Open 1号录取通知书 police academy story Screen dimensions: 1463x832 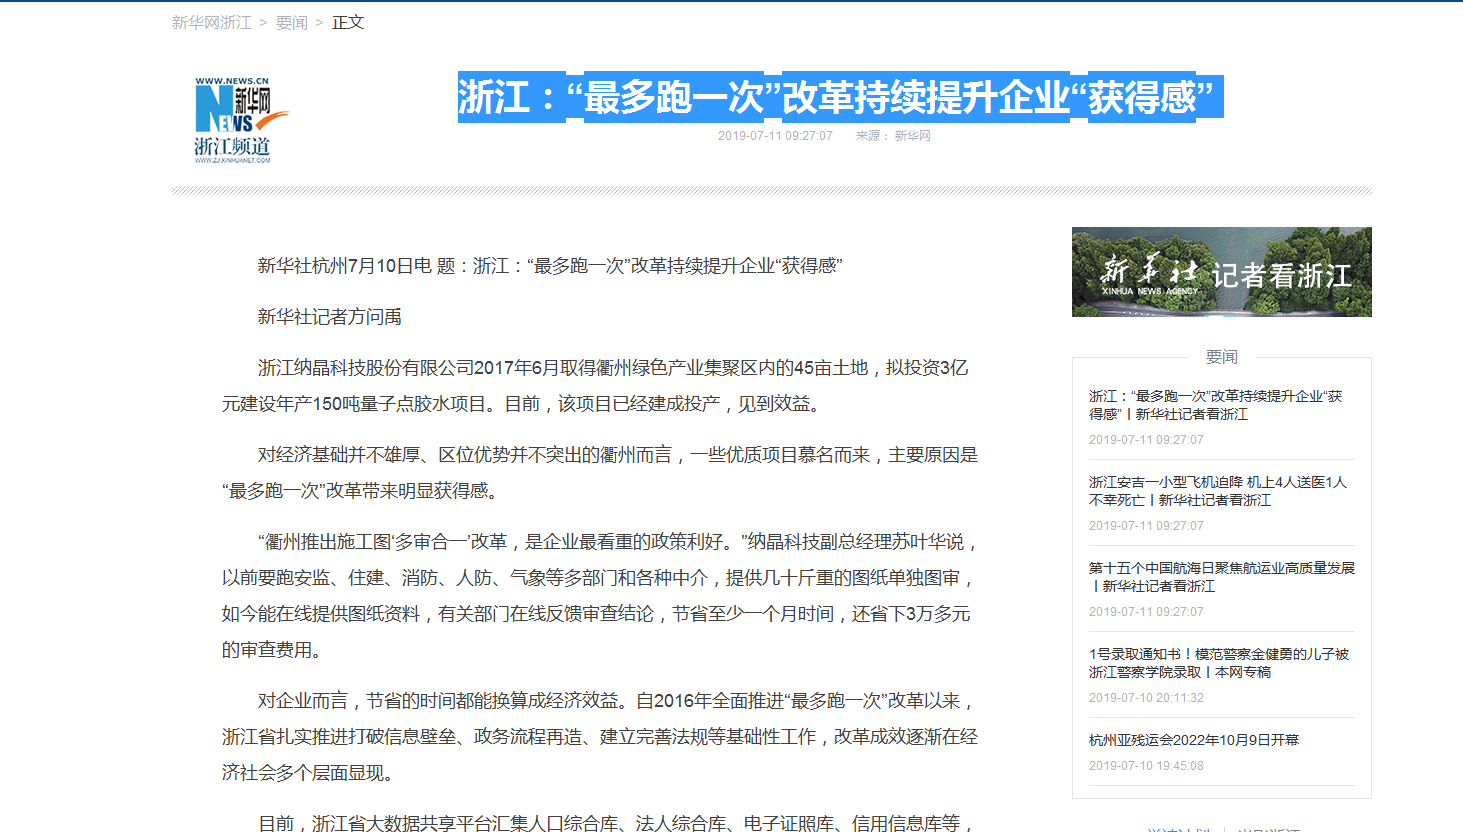(1218, 663)
